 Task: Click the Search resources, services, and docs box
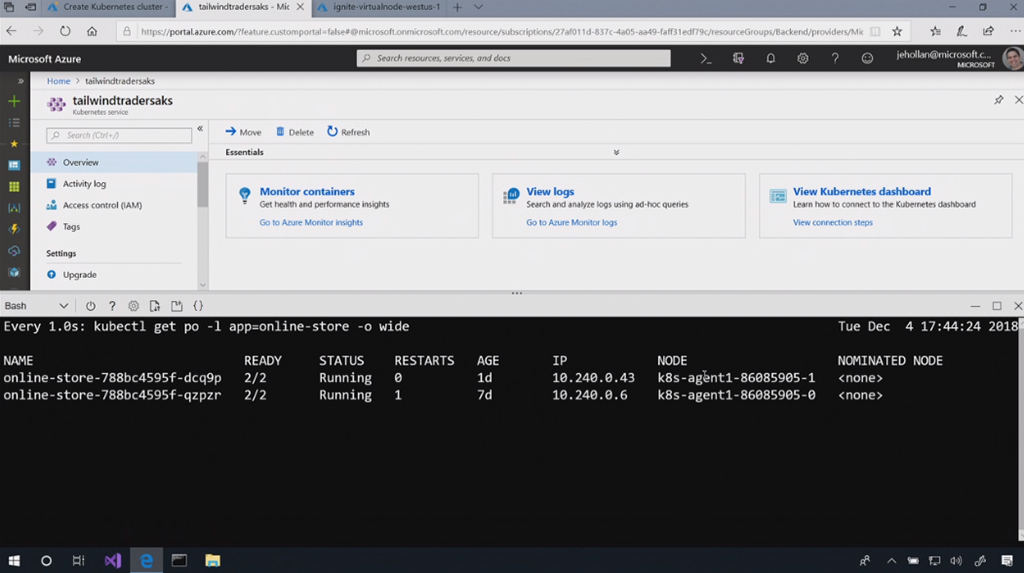click(x=513, y=58)
